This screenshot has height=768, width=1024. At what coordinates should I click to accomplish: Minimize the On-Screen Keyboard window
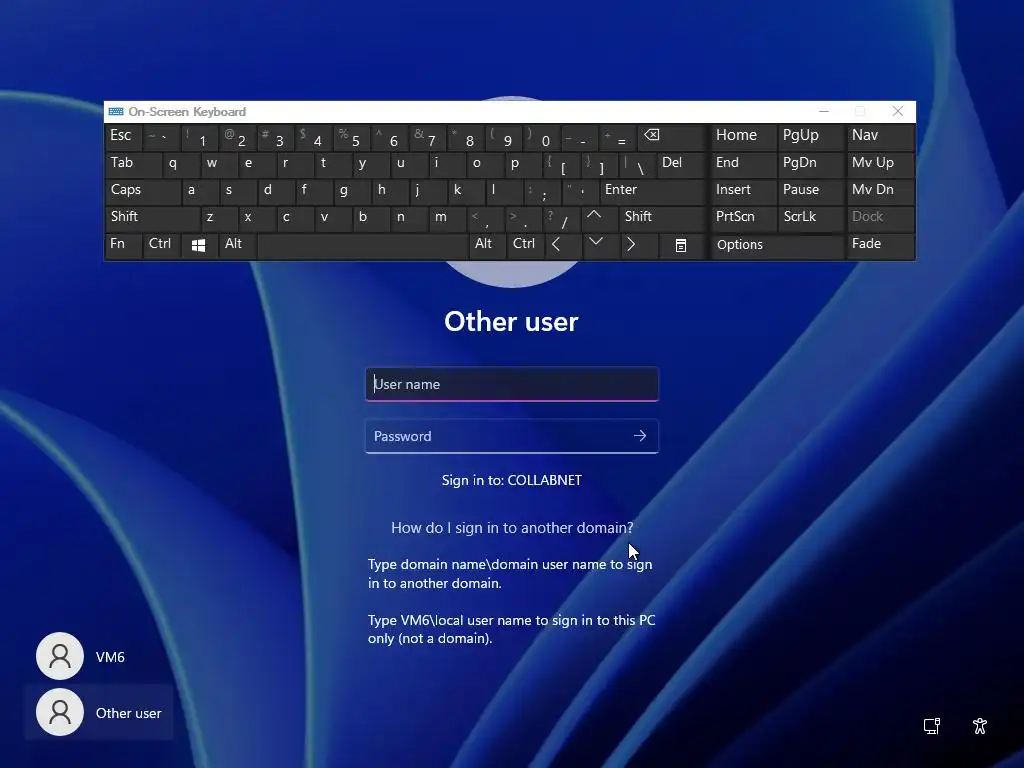point(824,112)
